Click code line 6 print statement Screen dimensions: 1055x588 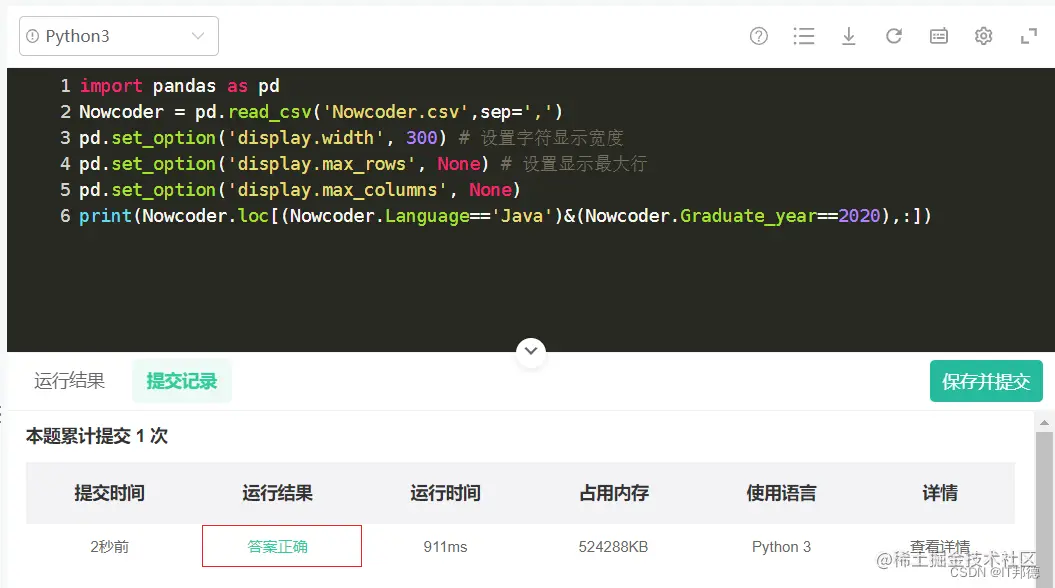tap(505, 216)
